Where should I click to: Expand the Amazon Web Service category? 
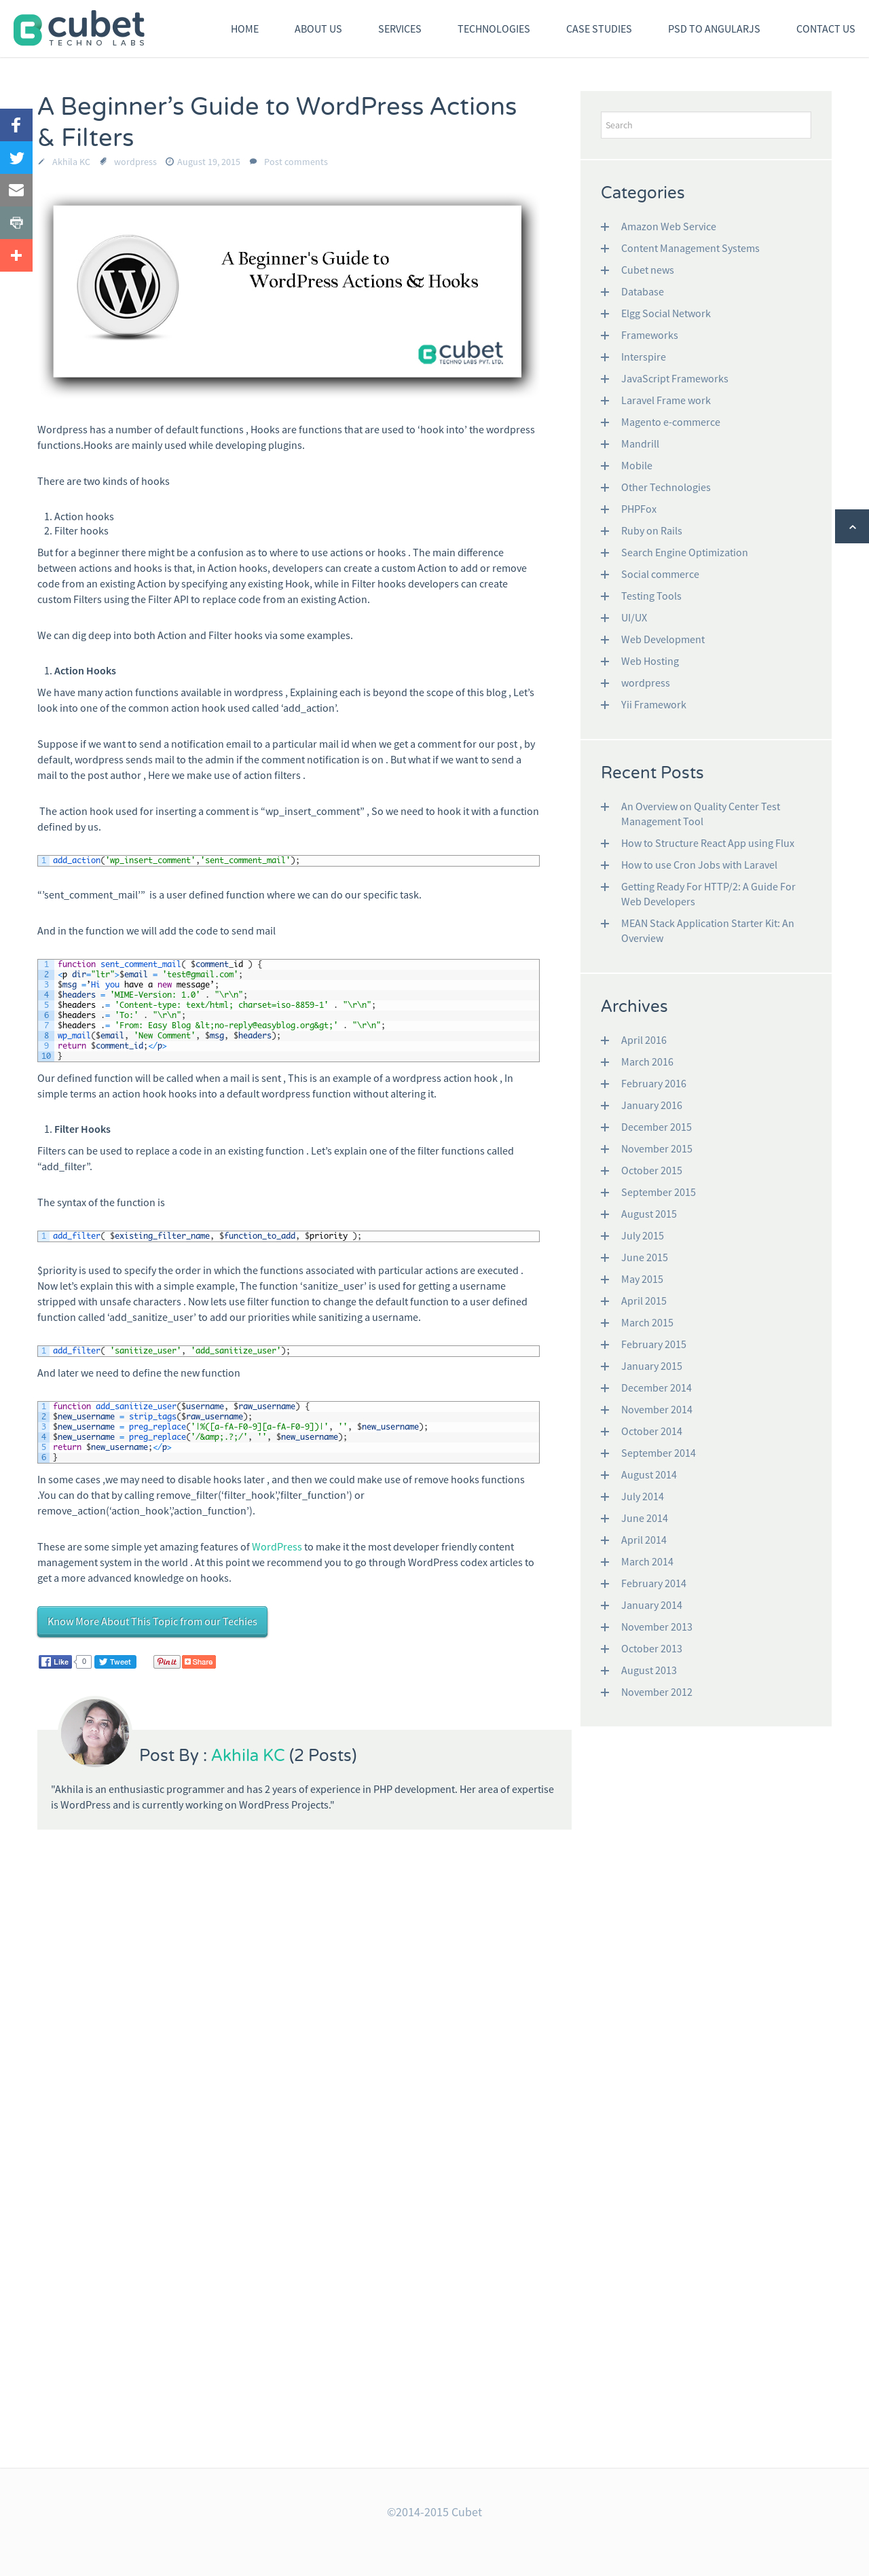click(604, 227)
